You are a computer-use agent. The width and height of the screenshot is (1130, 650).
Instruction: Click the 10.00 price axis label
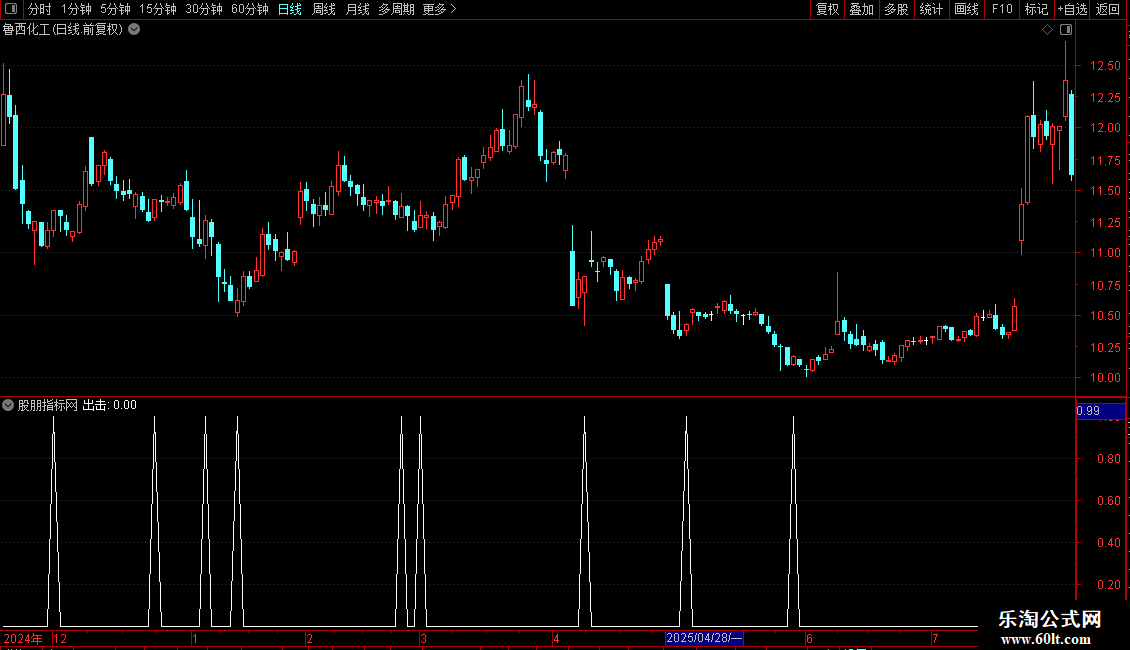click(x=1105, y=378)
